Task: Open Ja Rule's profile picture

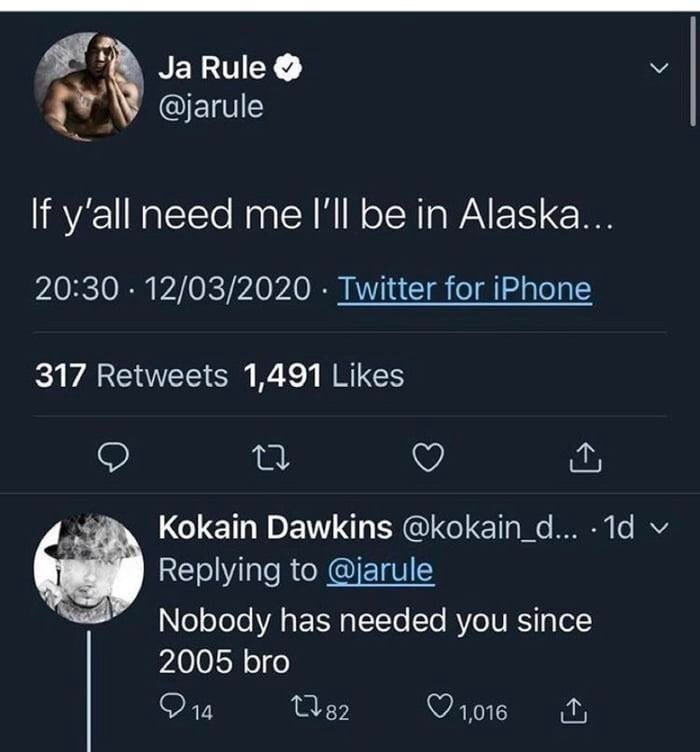Action: tap(88, 86)
